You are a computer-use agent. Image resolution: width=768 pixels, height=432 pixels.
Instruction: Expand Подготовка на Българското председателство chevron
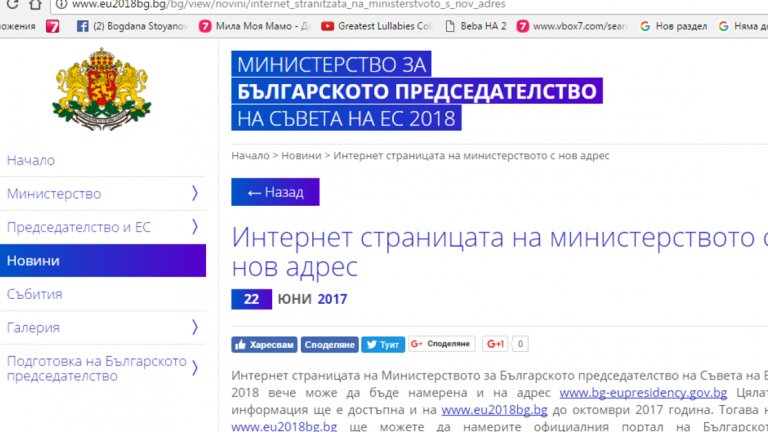[x=195, y=368]
